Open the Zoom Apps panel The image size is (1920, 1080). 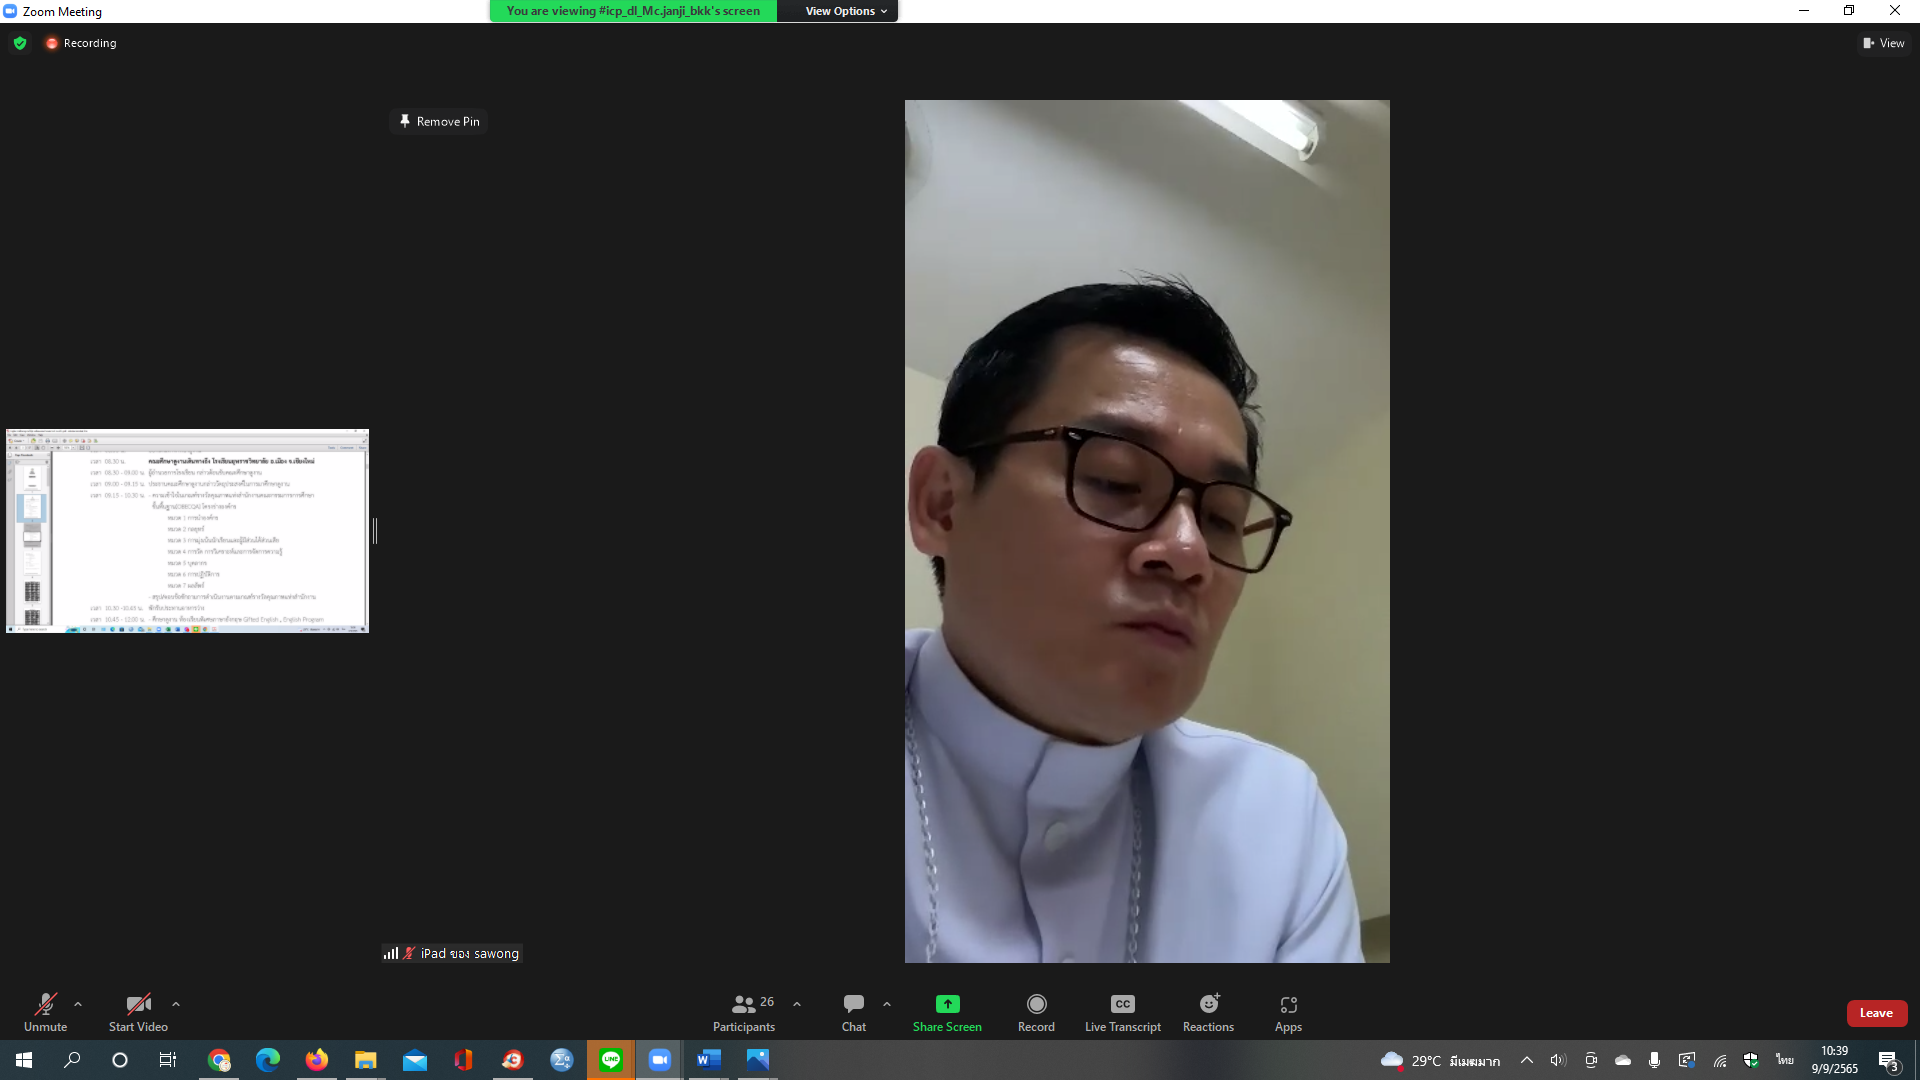click(1288, 1012)
